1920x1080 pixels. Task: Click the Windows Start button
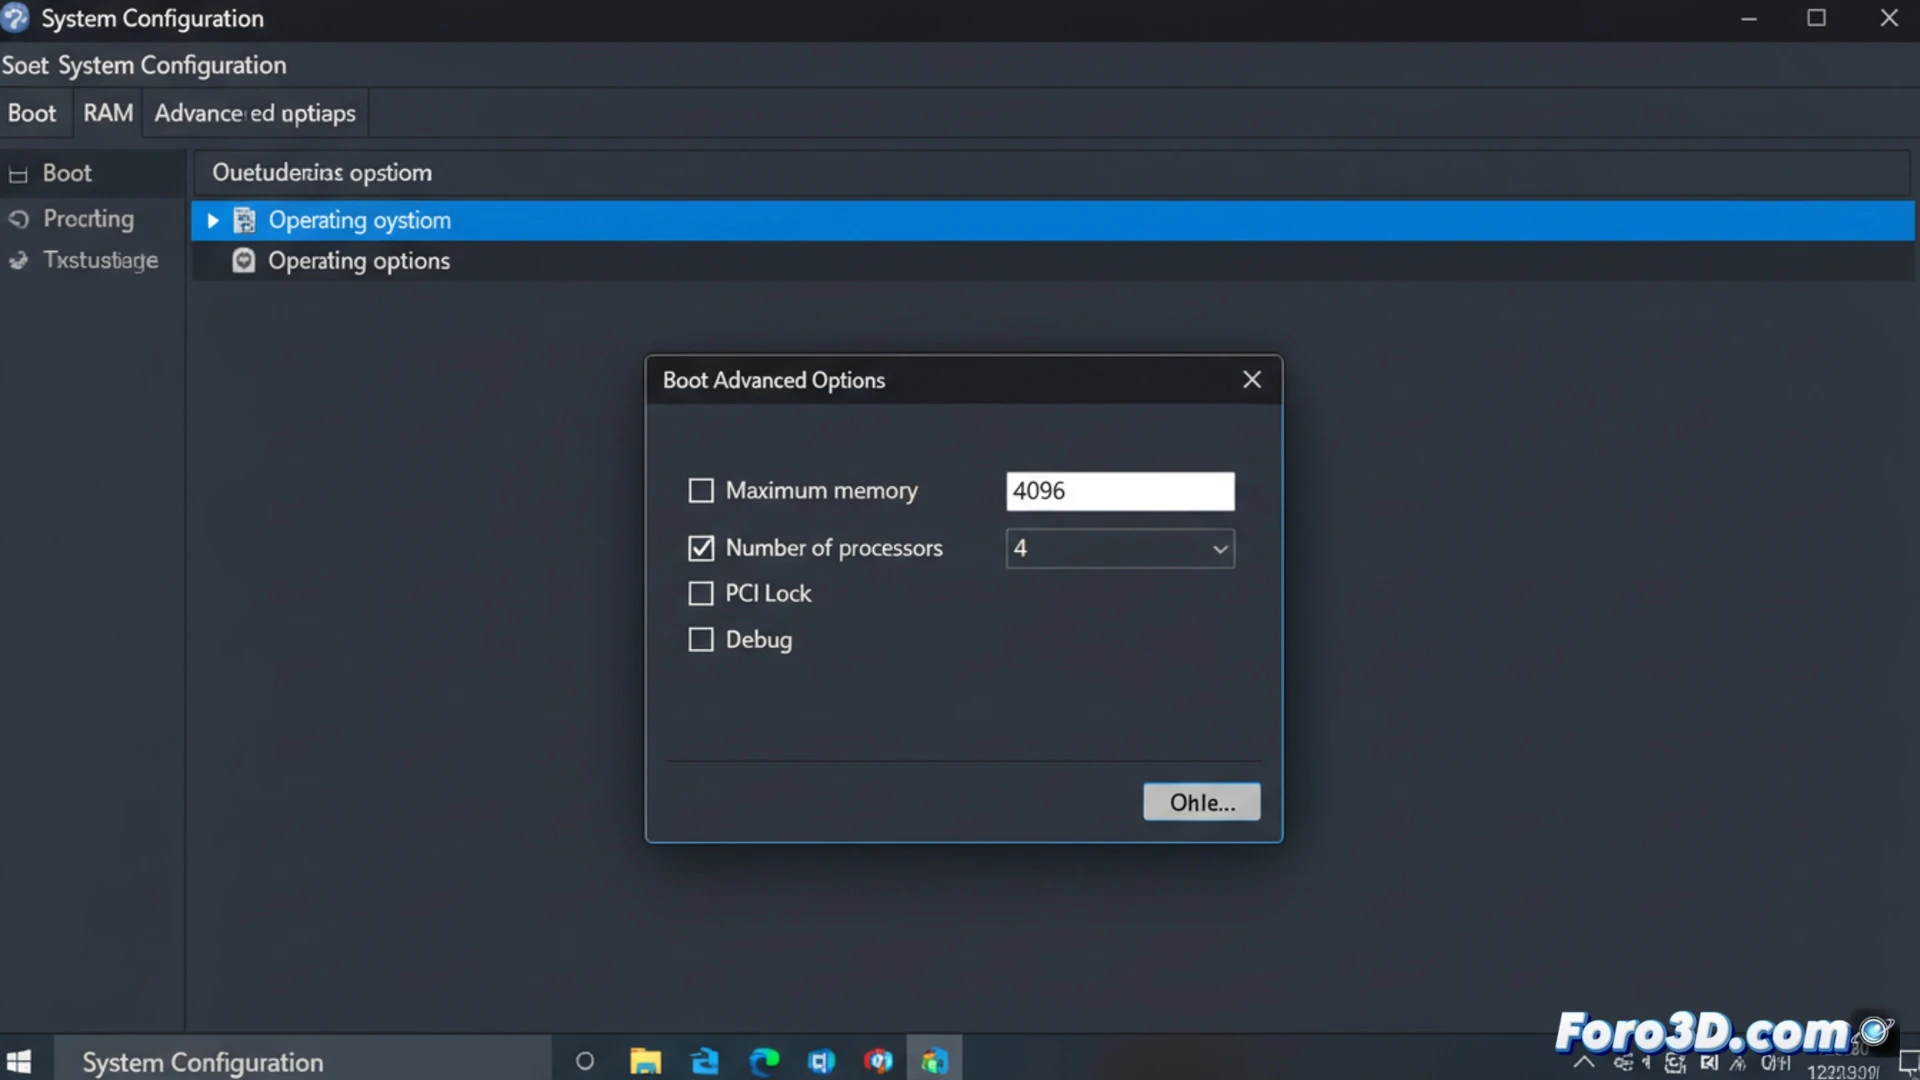tap(18, 1061)
